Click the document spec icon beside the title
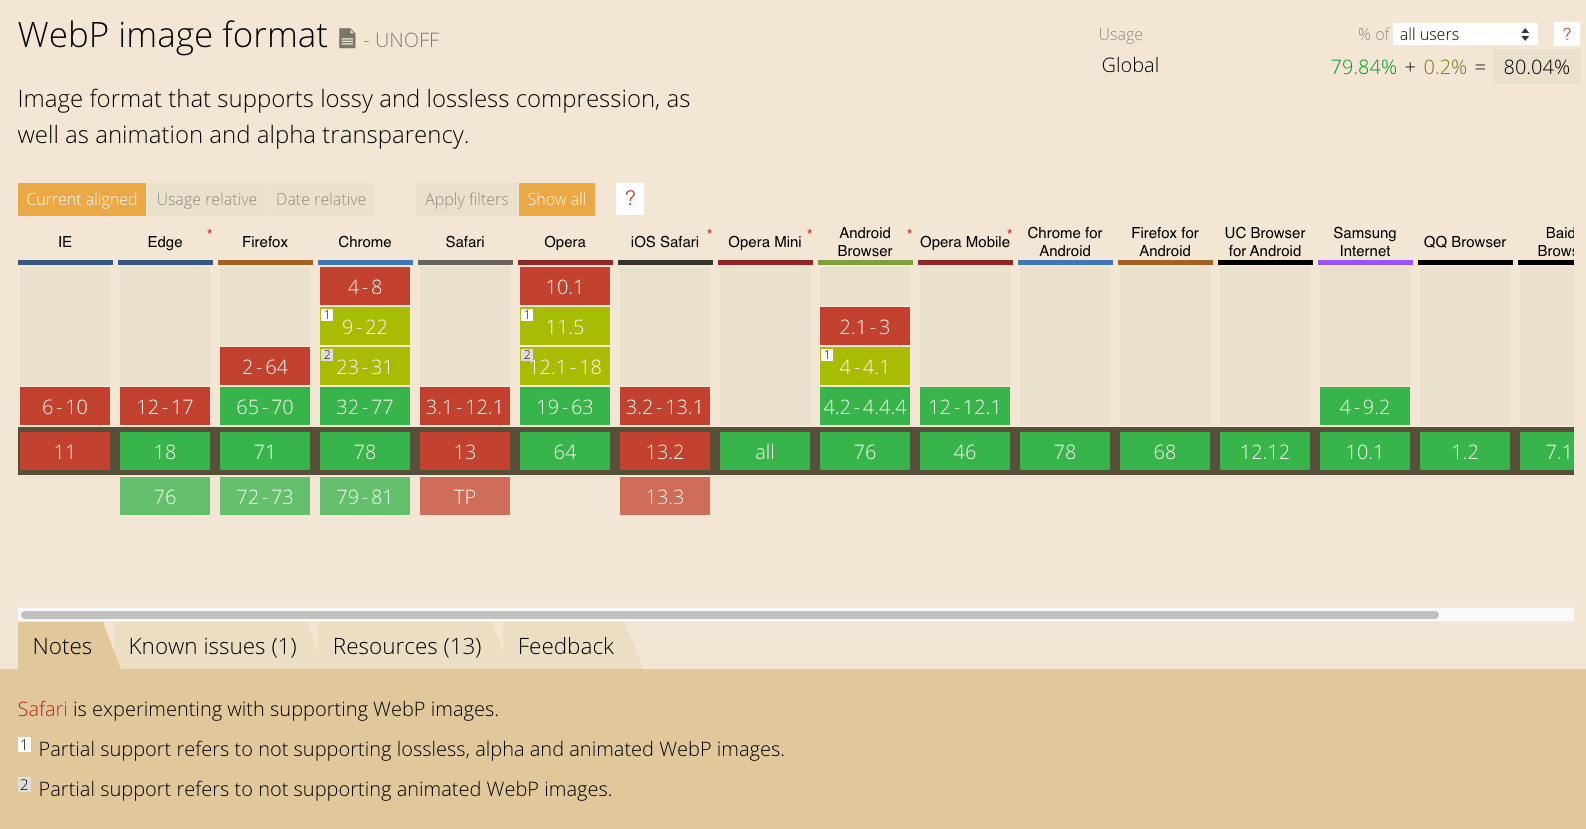The width and height of the screenshot is (1586, 829). [347, 39]
